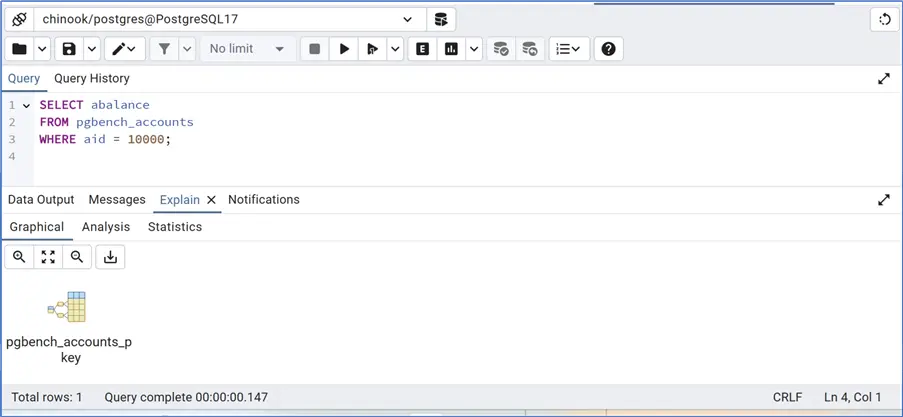Click the save file icon
The image size is (903, 417).
pyautogui.click(x=69, y=49)
